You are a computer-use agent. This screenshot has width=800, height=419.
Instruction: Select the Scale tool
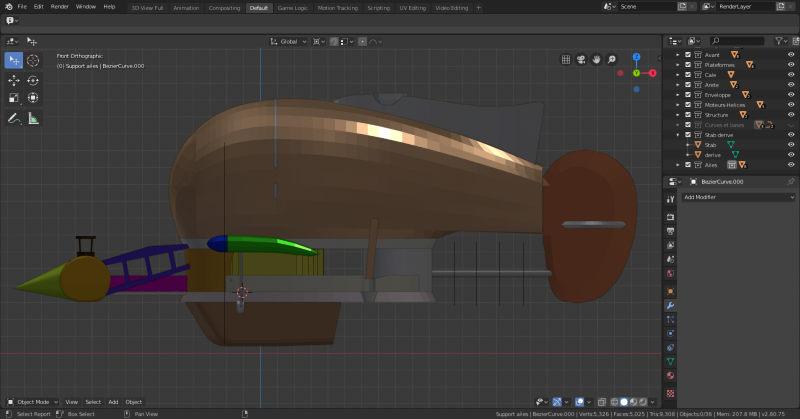pyautogui.click(x=14, y=98)
